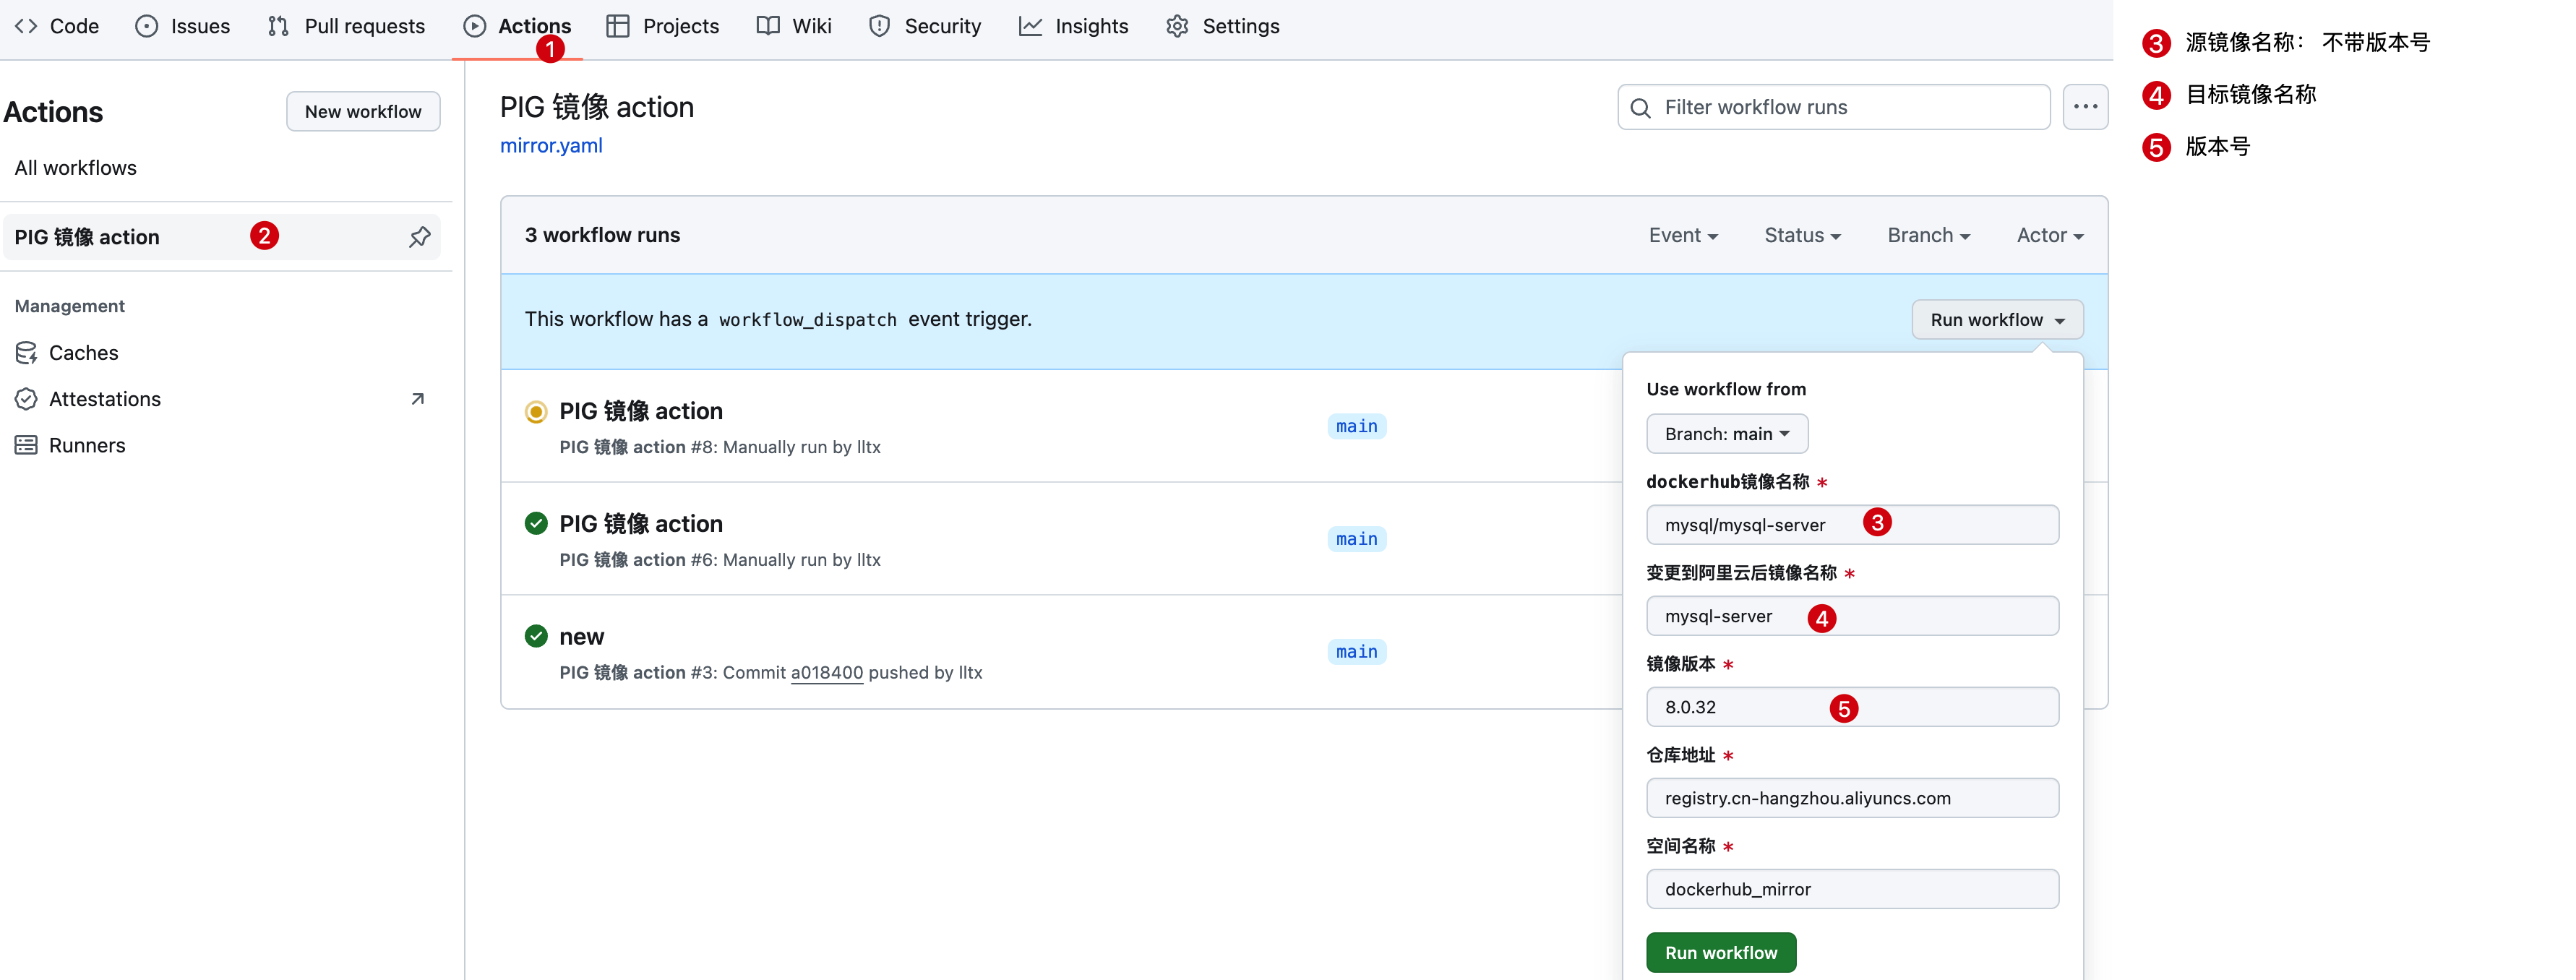Open the three-dots options menu
The height and width of the screenshot is (980, 2576).
(2085, 107)
